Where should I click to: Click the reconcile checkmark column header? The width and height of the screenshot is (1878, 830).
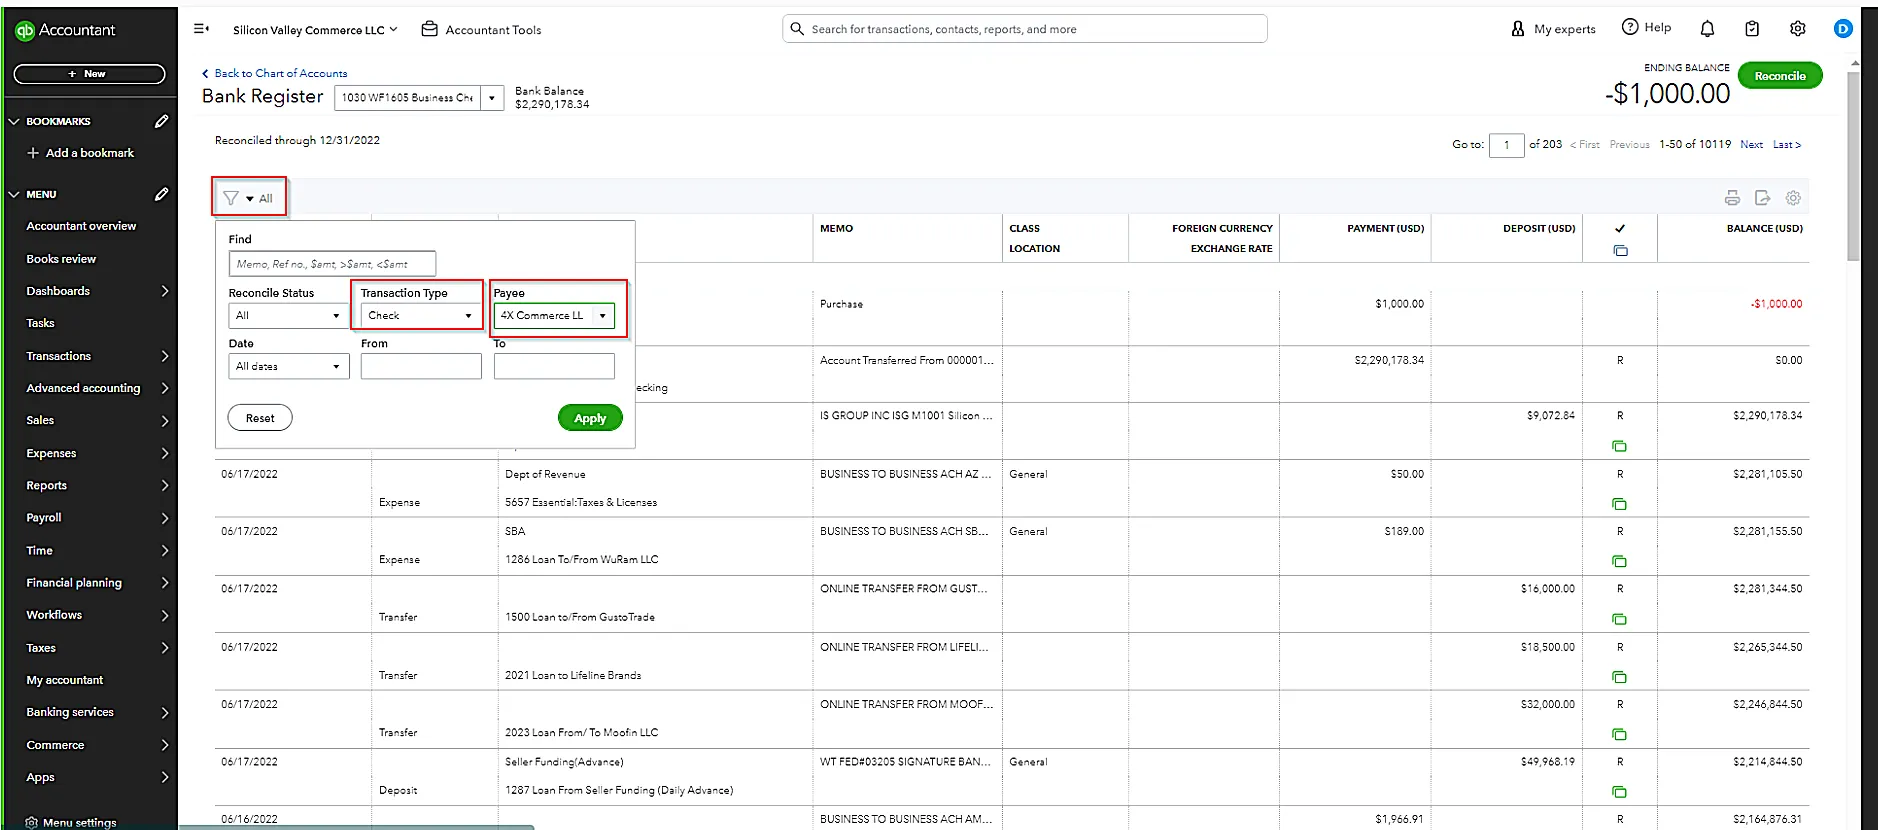1620,229
